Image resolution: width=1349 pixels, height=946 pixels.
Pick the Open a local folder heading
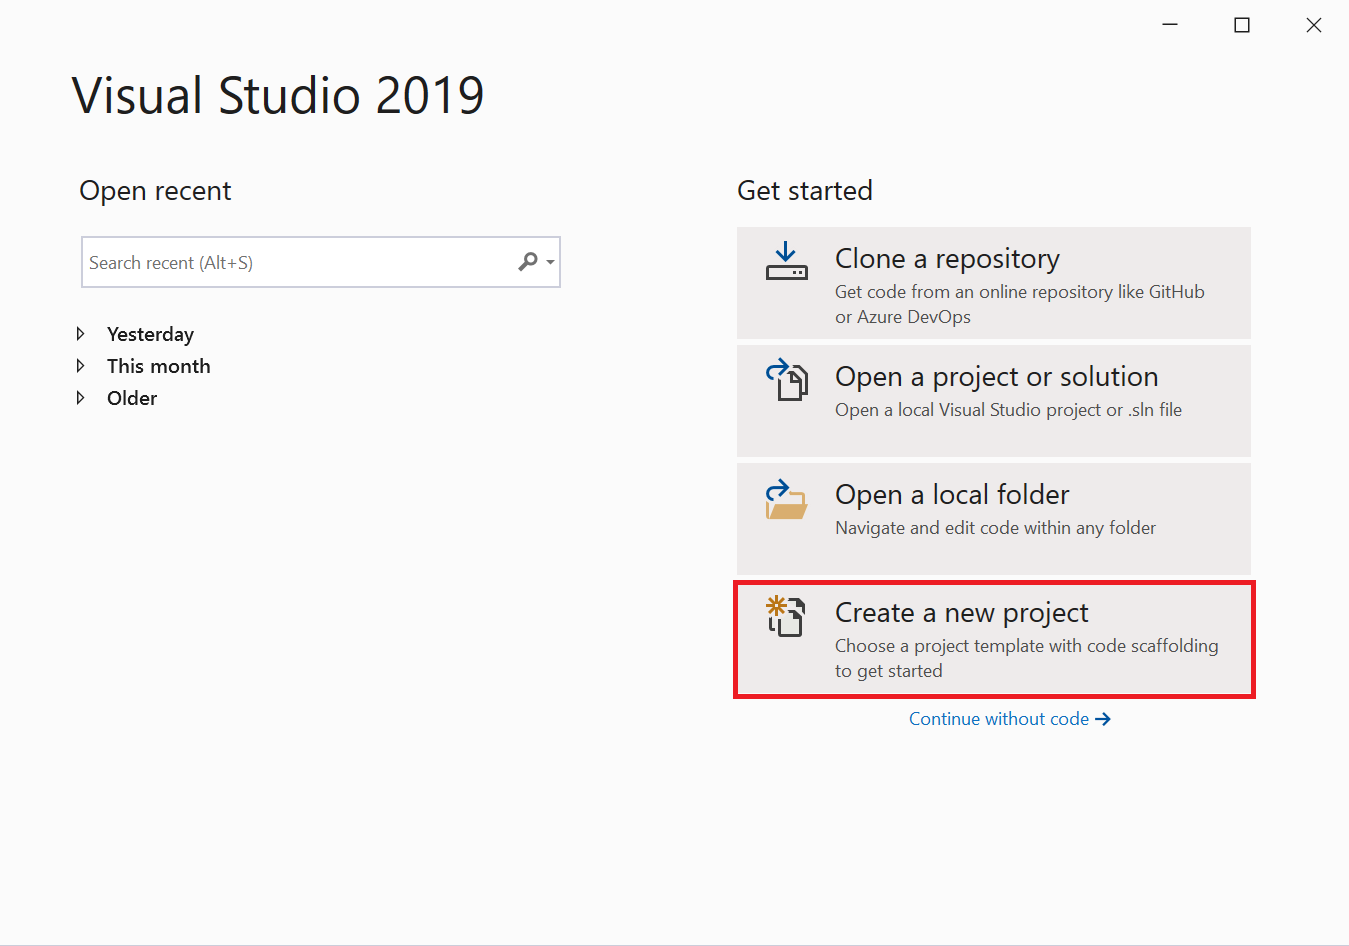point(952,495)
